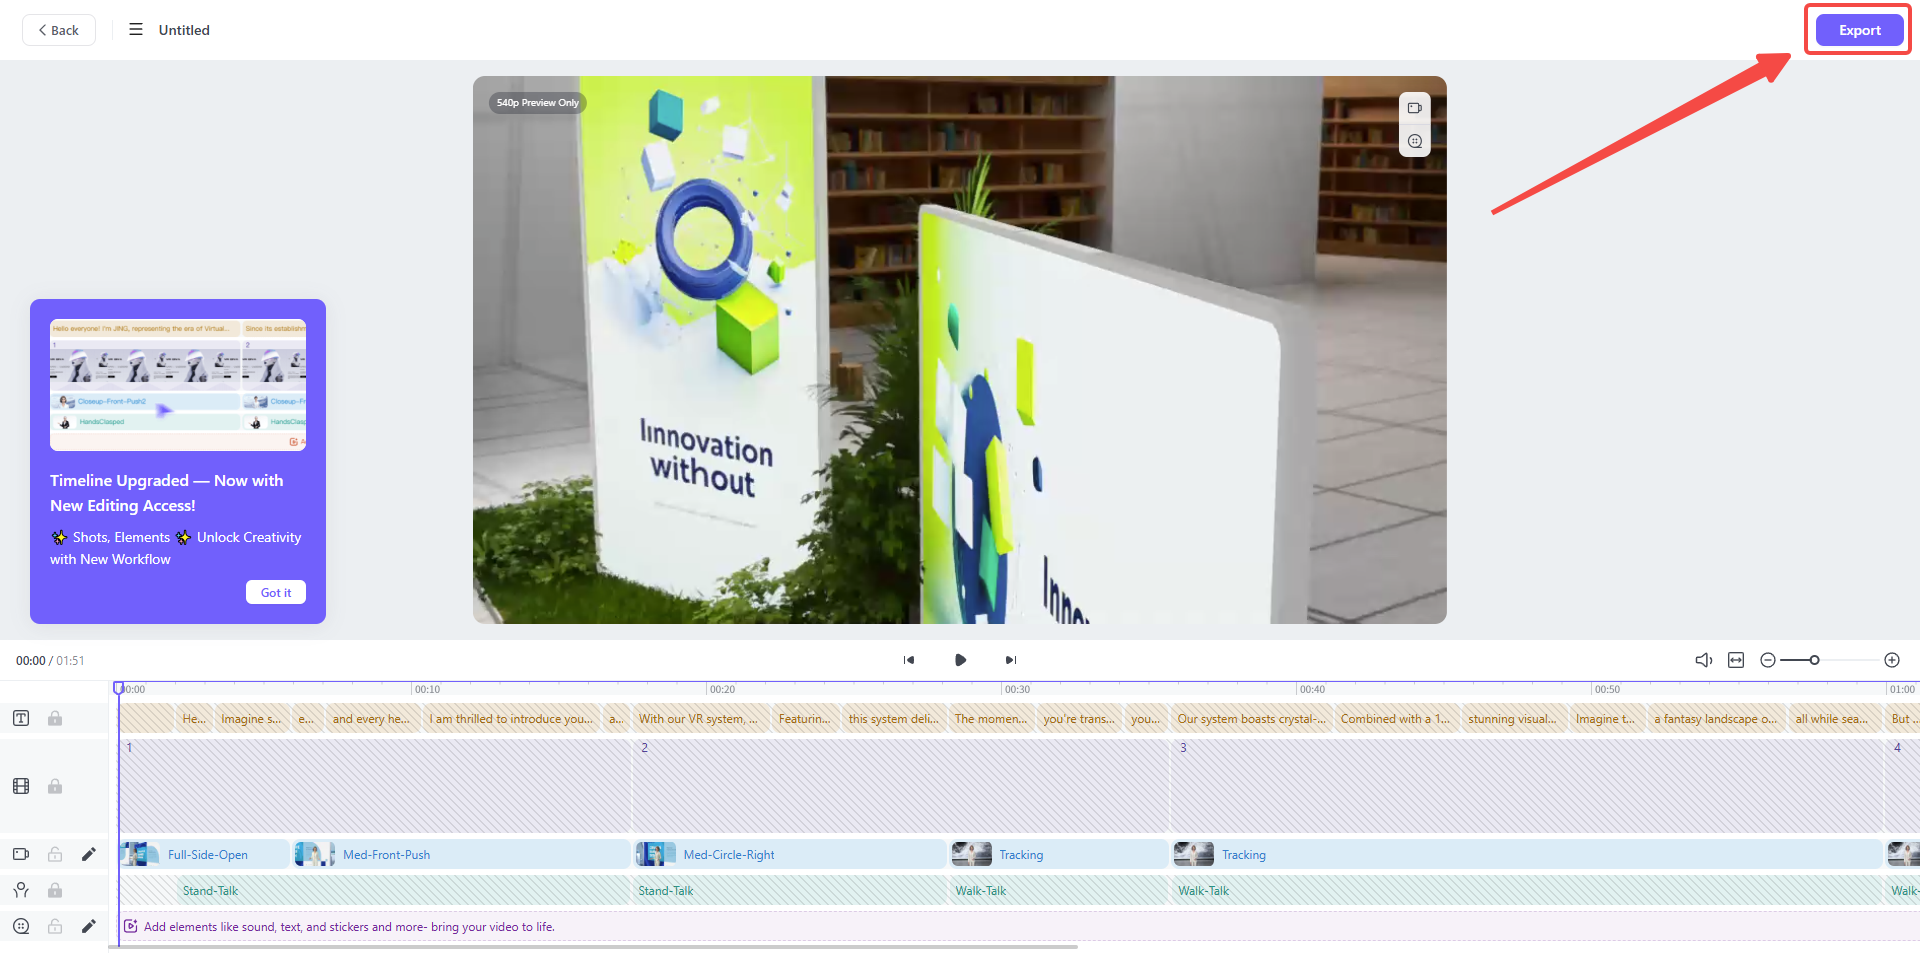Click the Untitled project title
1920x953 pixels.
[184, 30]
